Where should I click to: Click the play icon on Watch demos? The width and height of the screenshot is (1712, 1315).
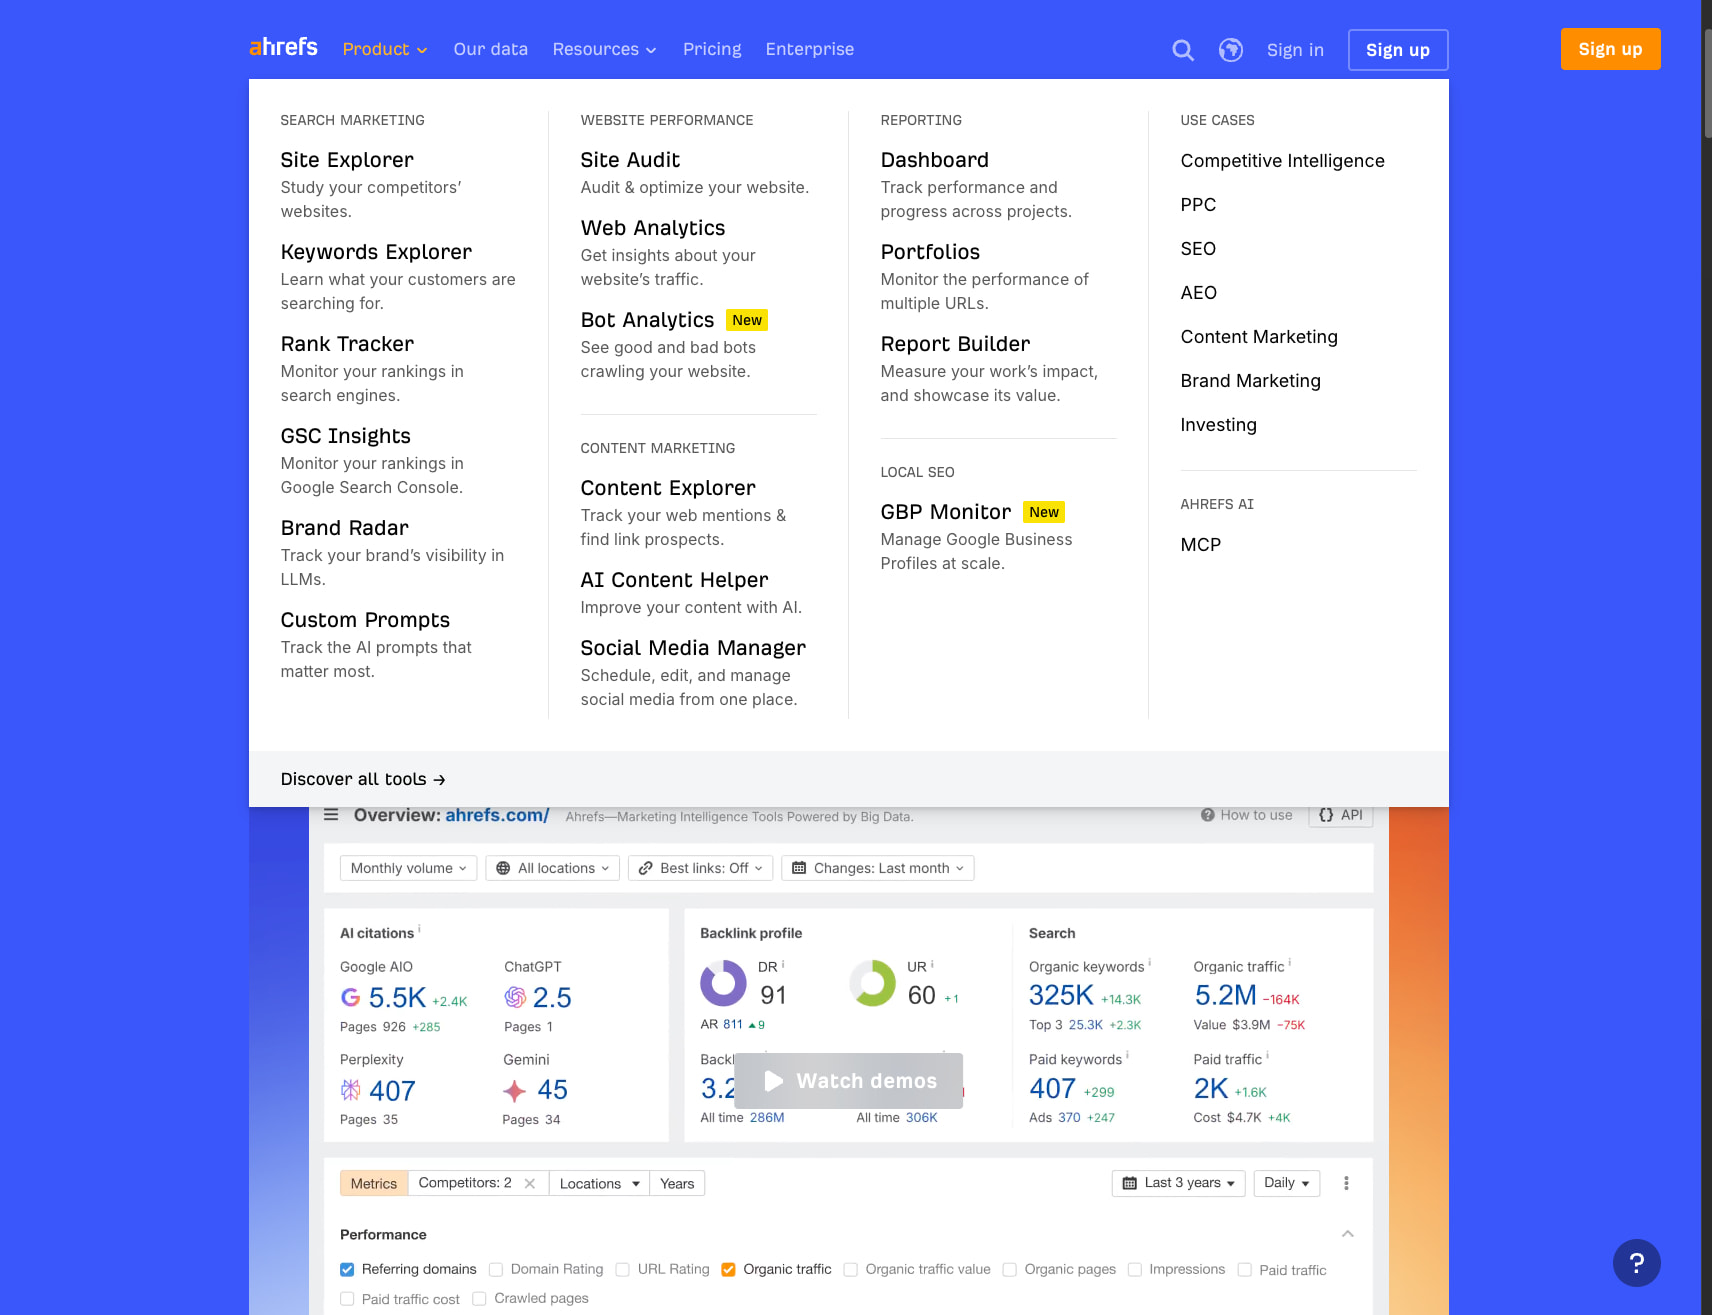(773, 1081)
